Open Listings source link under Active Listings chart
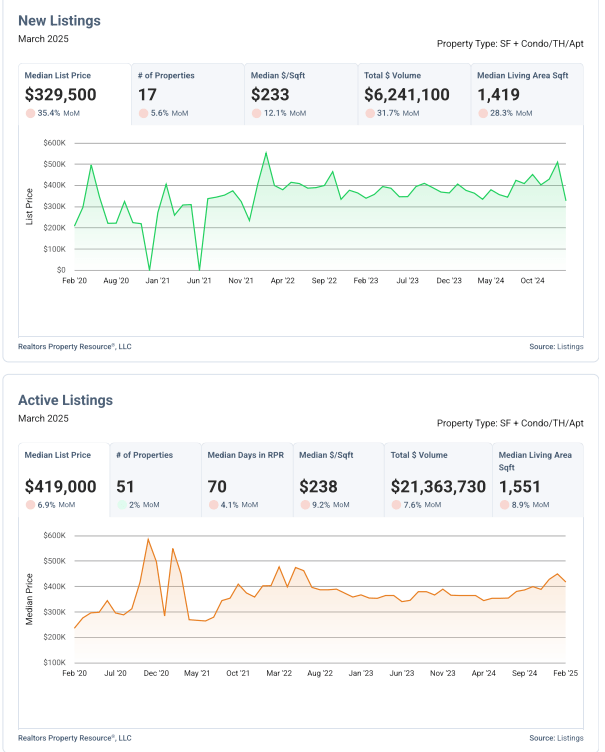The image size is (605, 752). tap(570, 738)
